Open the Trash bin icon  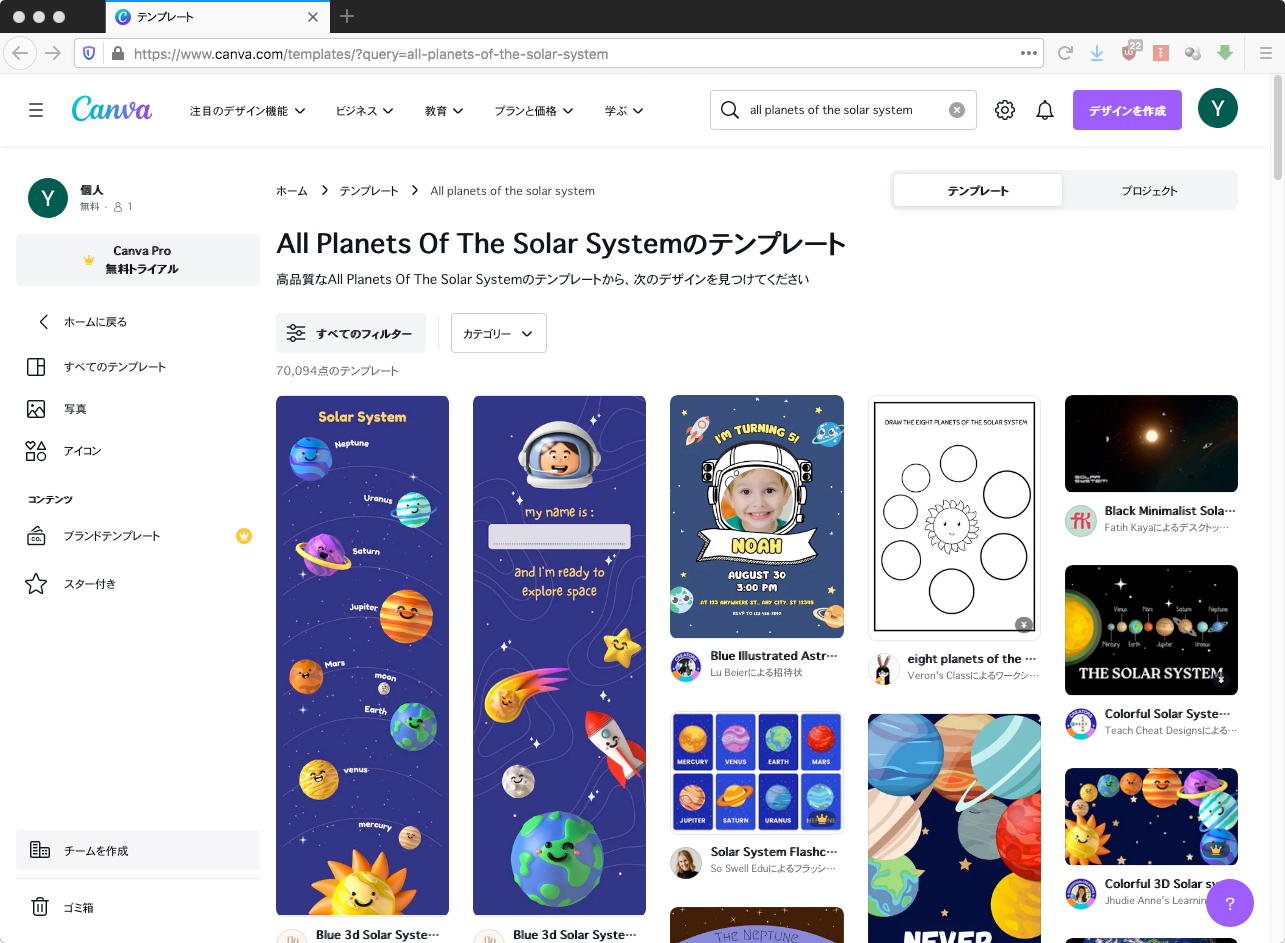pos(40,907)
